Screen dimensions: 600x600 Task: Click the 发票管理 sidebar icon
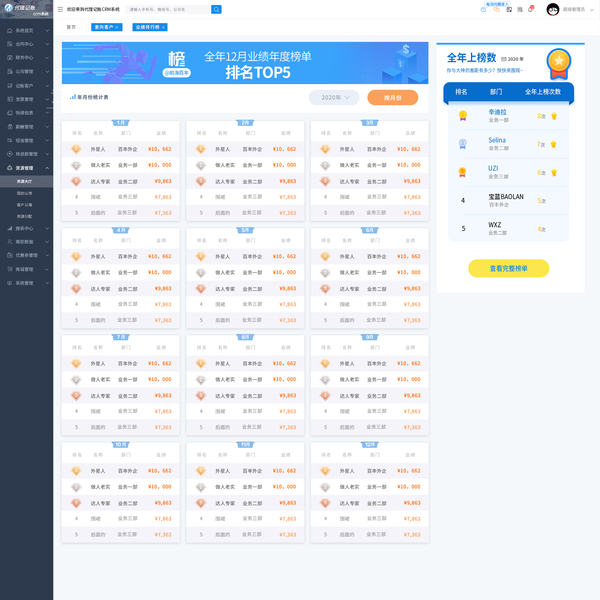(x=10, y=99)
